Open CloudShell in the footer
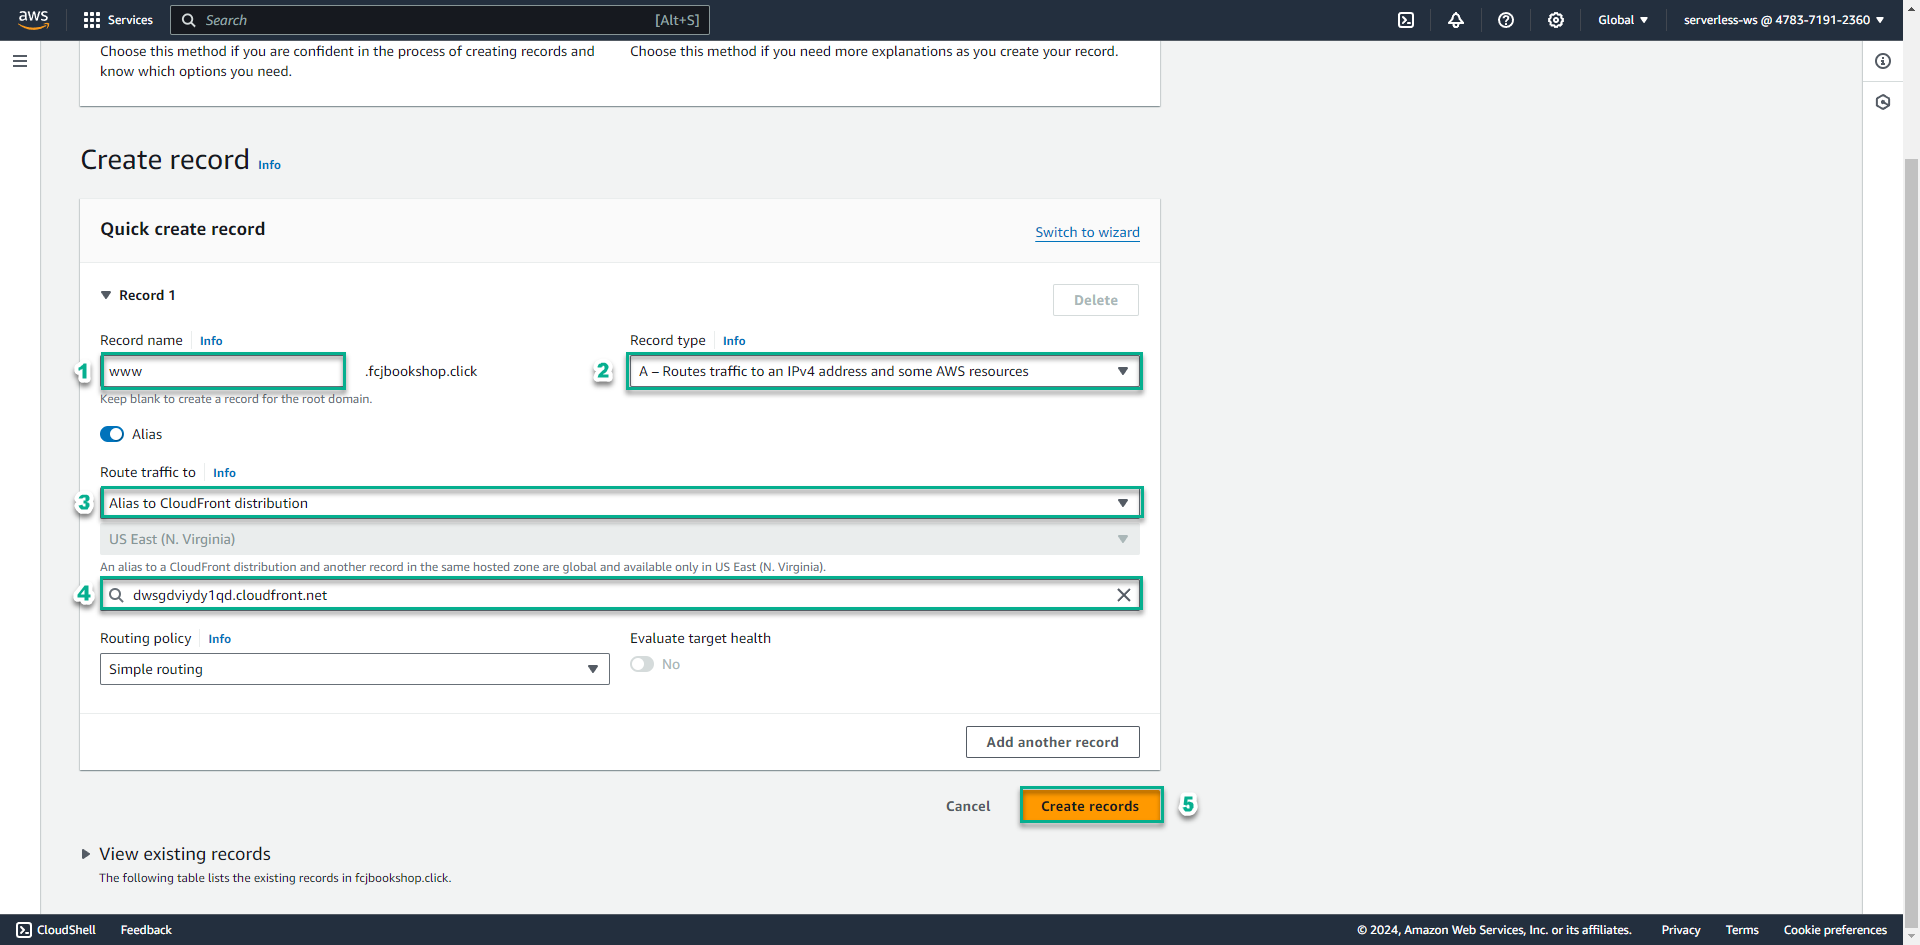Viewport: 1920px width, 945px height. coord(57,930)
